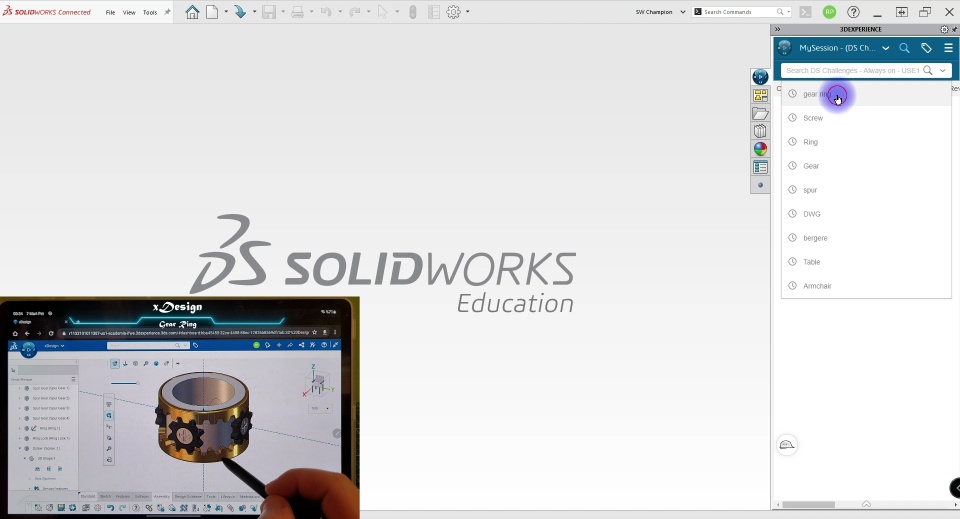Open the View menu

pos(129,12)
